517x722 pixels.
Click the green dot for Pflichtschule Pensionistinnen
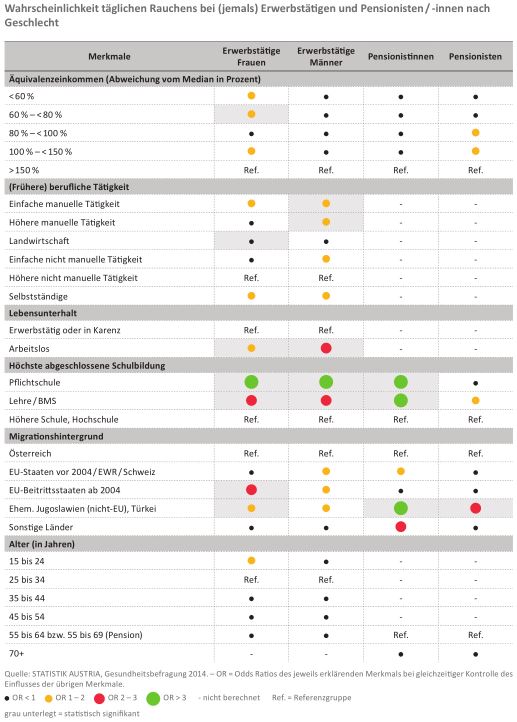point(401,382)
